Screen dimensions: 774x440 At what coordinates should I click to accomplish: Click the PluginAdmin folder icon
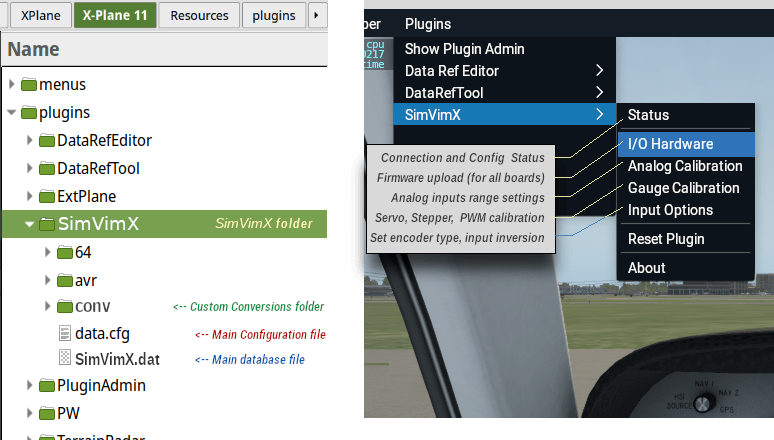[x=47, y=385]
